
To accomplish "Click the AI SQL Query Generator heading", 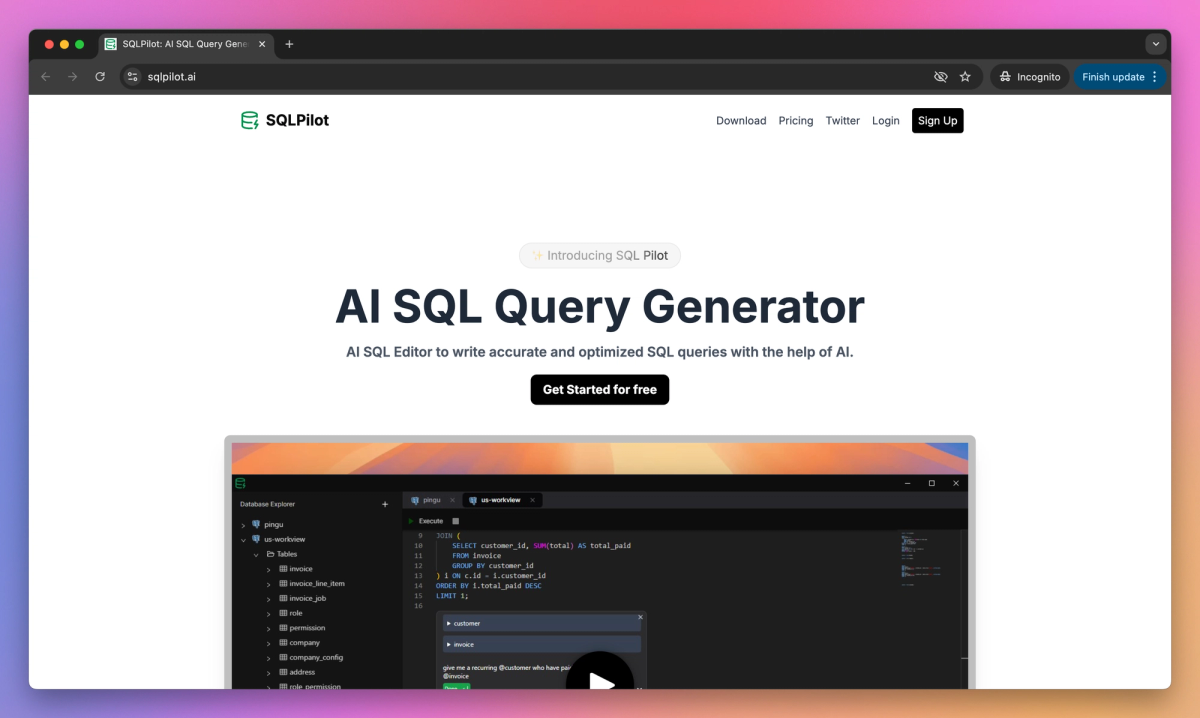I will [600, 306].
